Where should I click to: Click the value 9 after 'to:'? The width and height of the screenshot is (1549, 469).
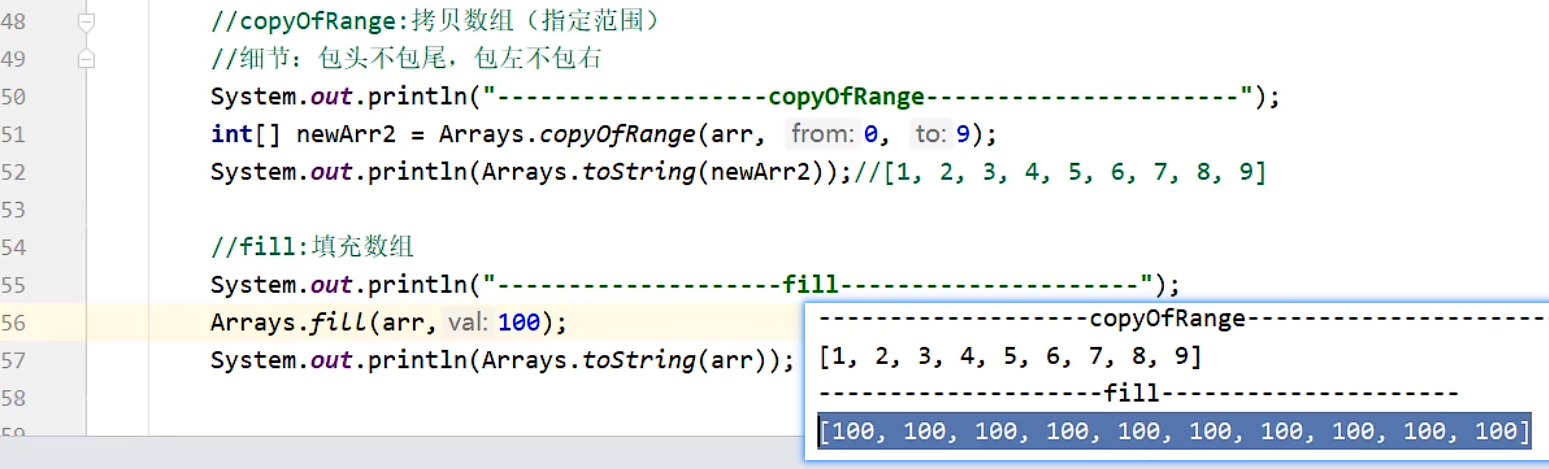tap(965, 134)
